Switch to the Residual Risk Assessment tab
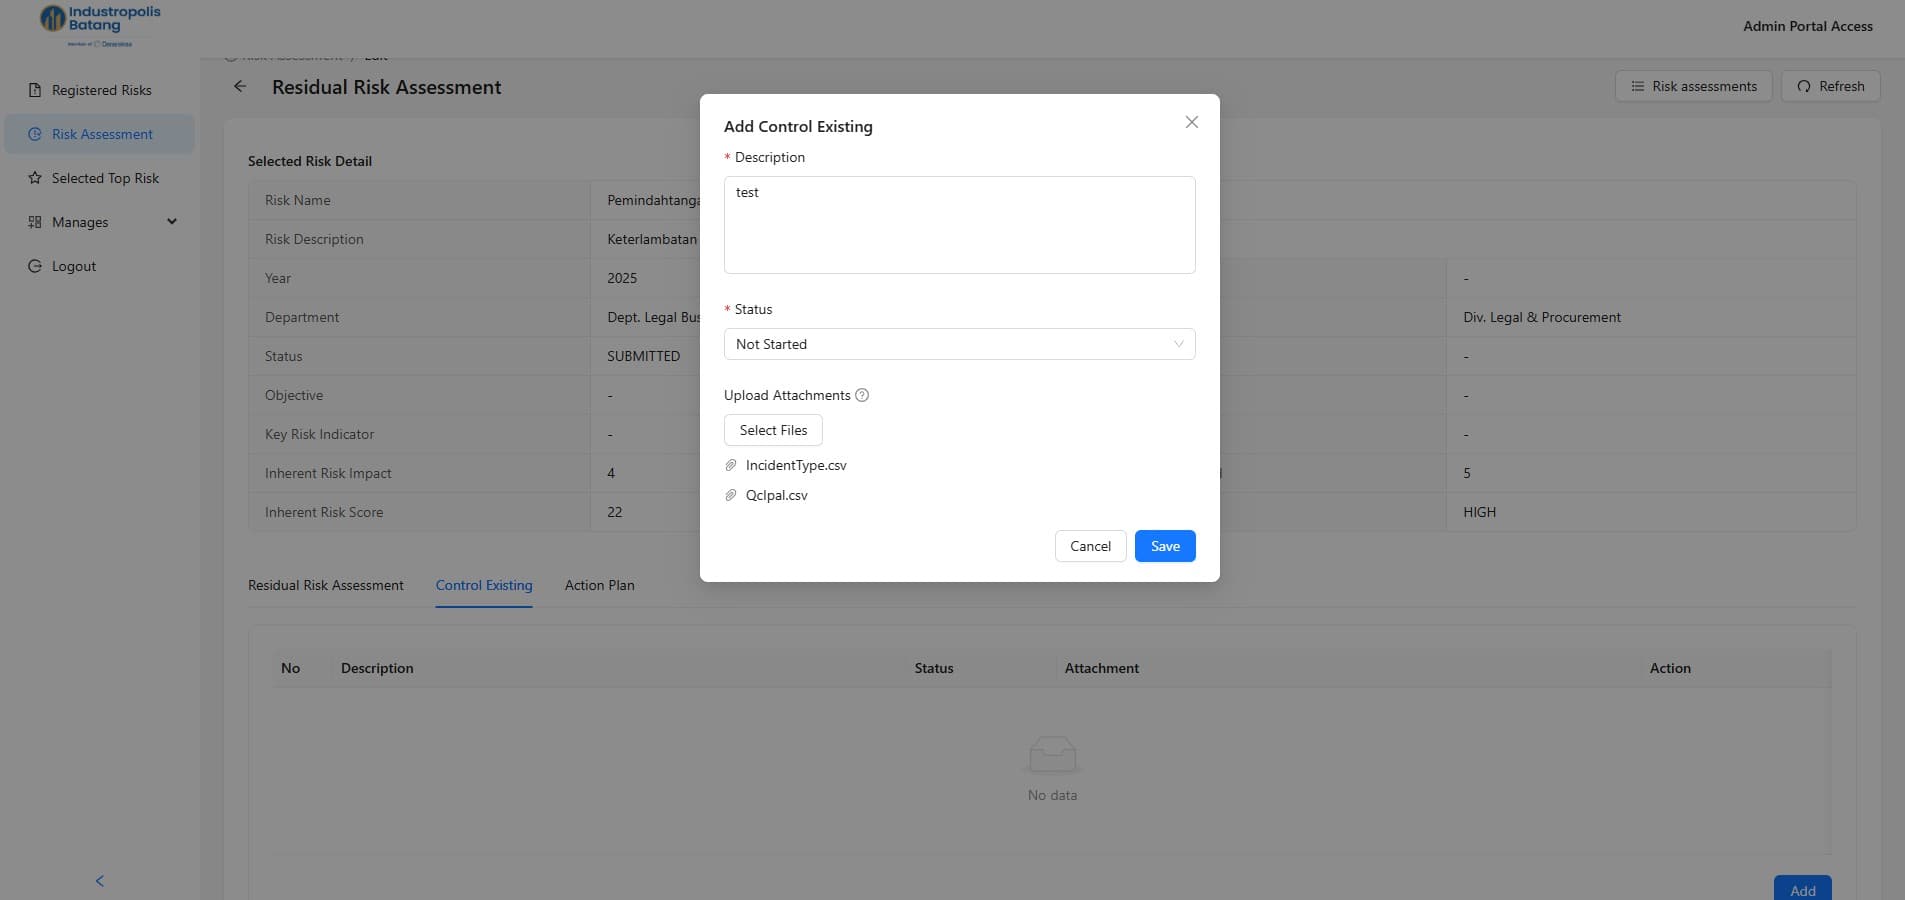The height and width of the screenshot is (900, 1905). [326, 585]
